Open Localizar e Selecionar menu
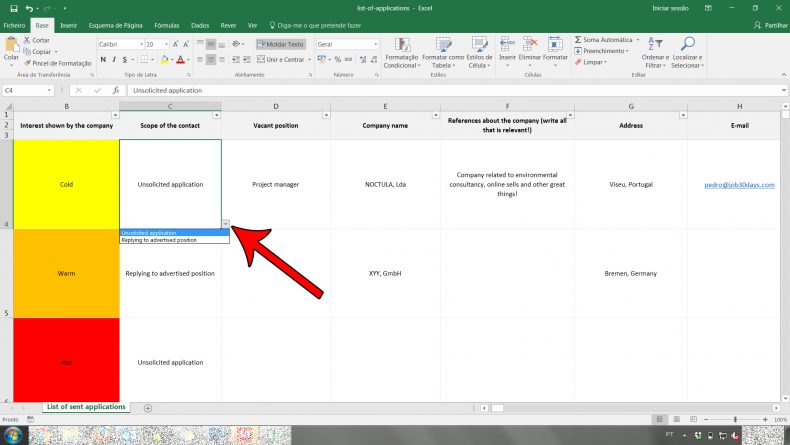The image size is (790, 445). point(687,53)
